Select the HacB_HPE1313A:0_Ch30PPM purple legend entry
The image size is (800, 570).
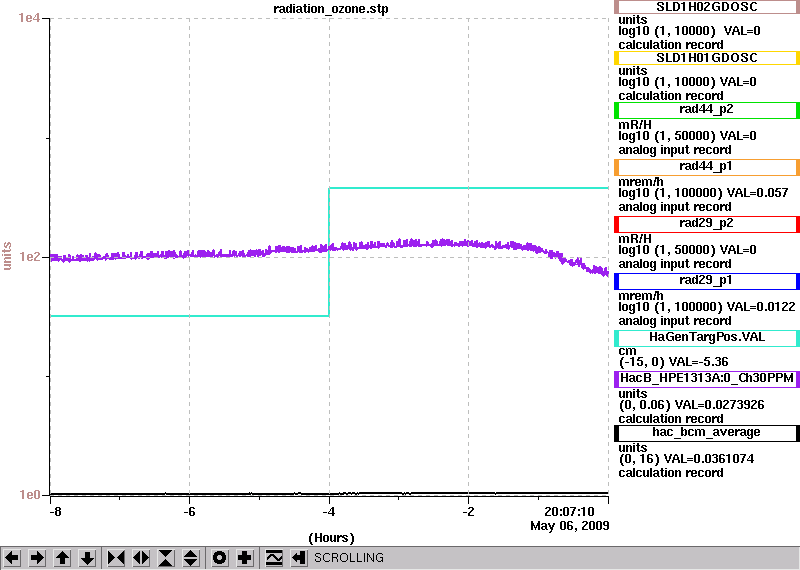coord(707,379)
